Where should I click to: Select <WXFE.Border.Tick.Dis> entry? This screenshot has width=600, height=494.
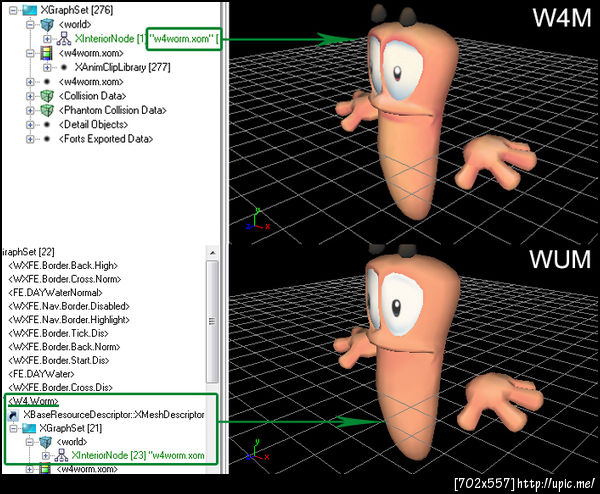point(58,334)
